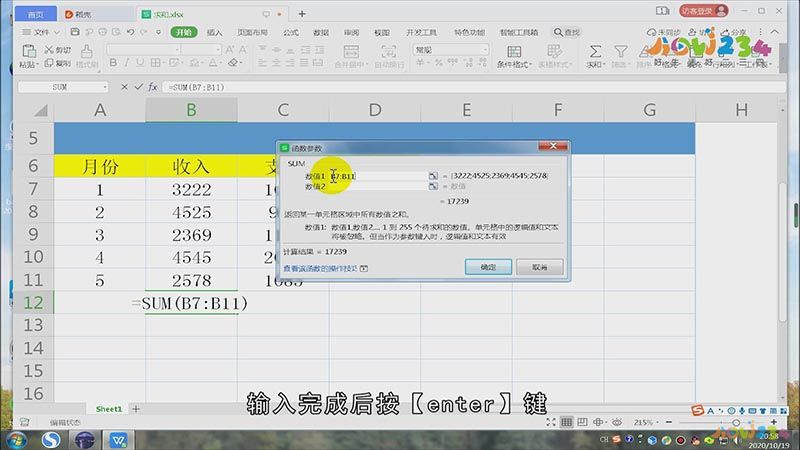The image size is (800, 450).
Task: Click zoom out minus button
Action: (669, 422)
